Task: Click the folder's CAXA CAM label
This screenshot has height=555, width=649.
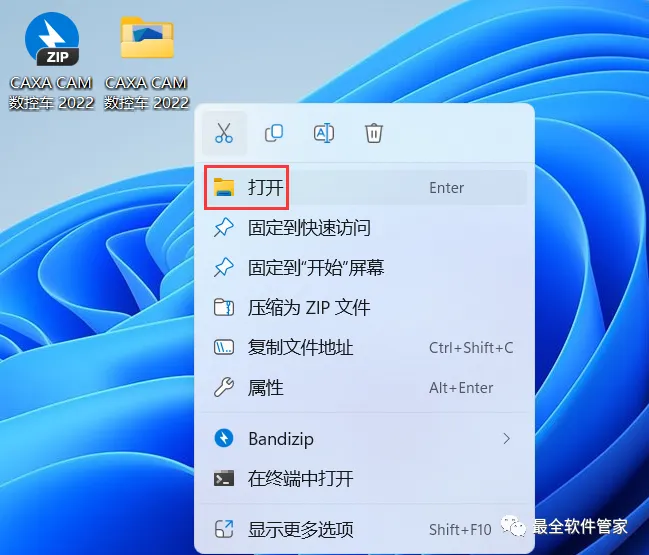Action: click(x=147, y=93)
